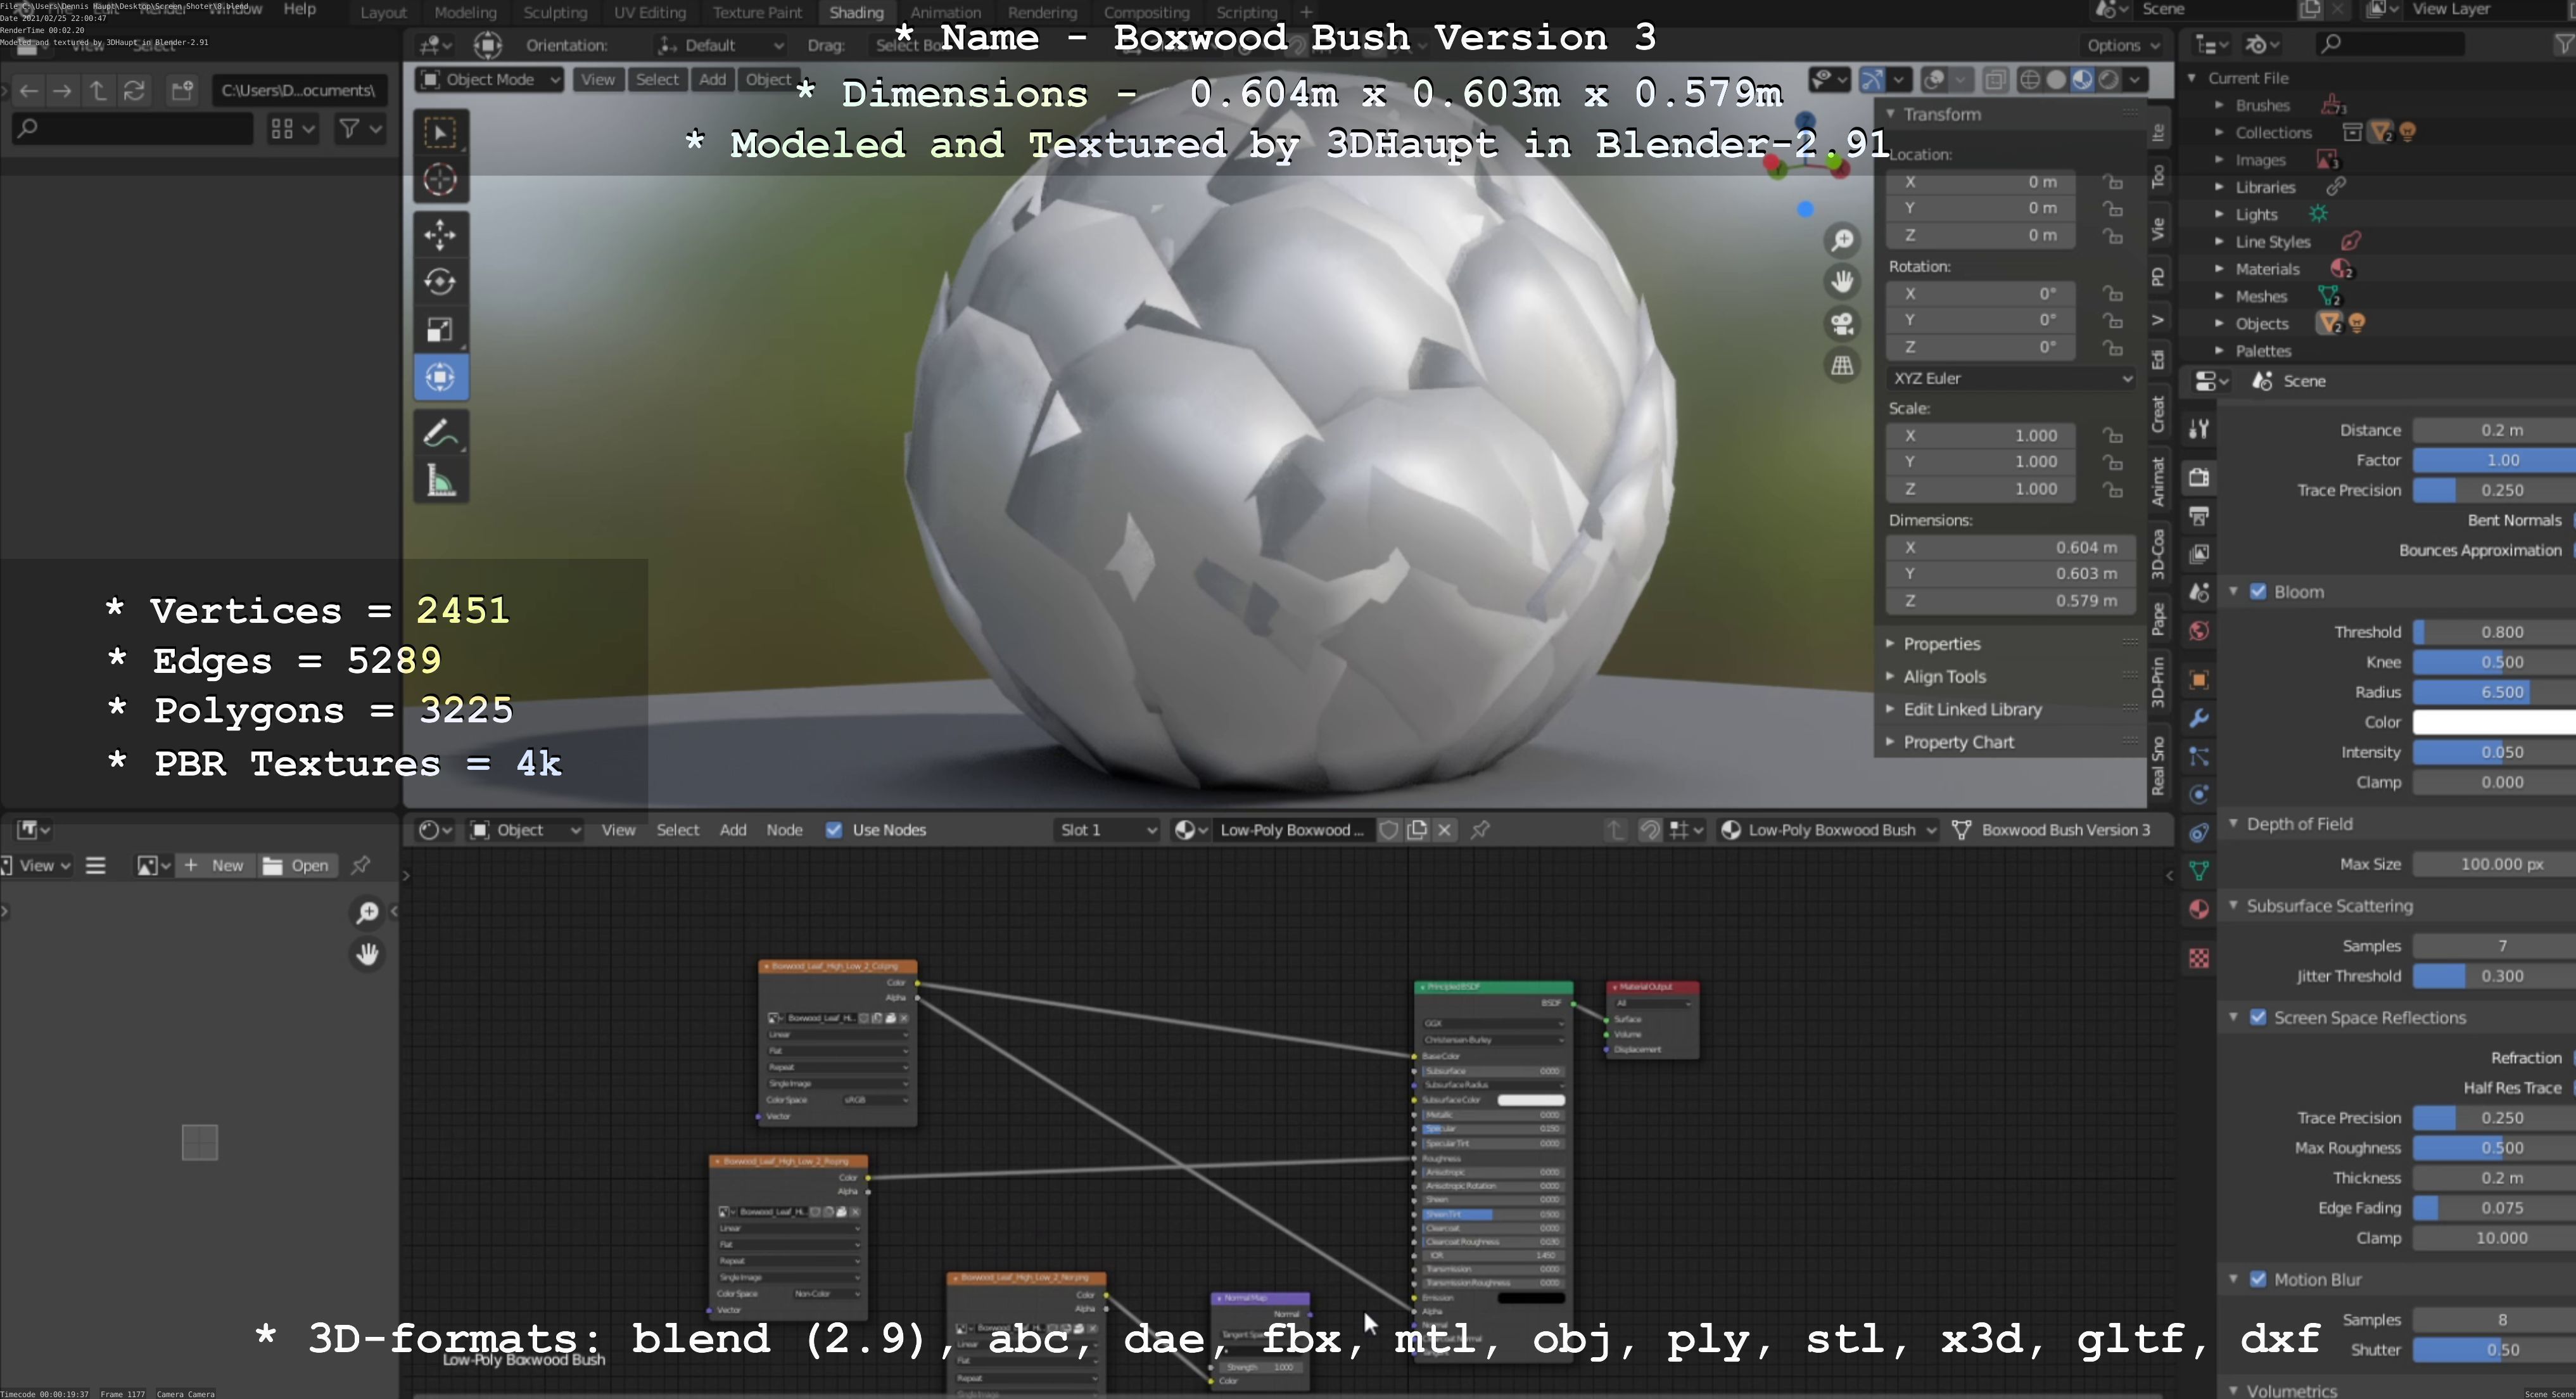The width and height of the screenshot is (2576, 1399).
Task: Select the Scale tool
Action: pyautogui.click(x=441, y=329)
